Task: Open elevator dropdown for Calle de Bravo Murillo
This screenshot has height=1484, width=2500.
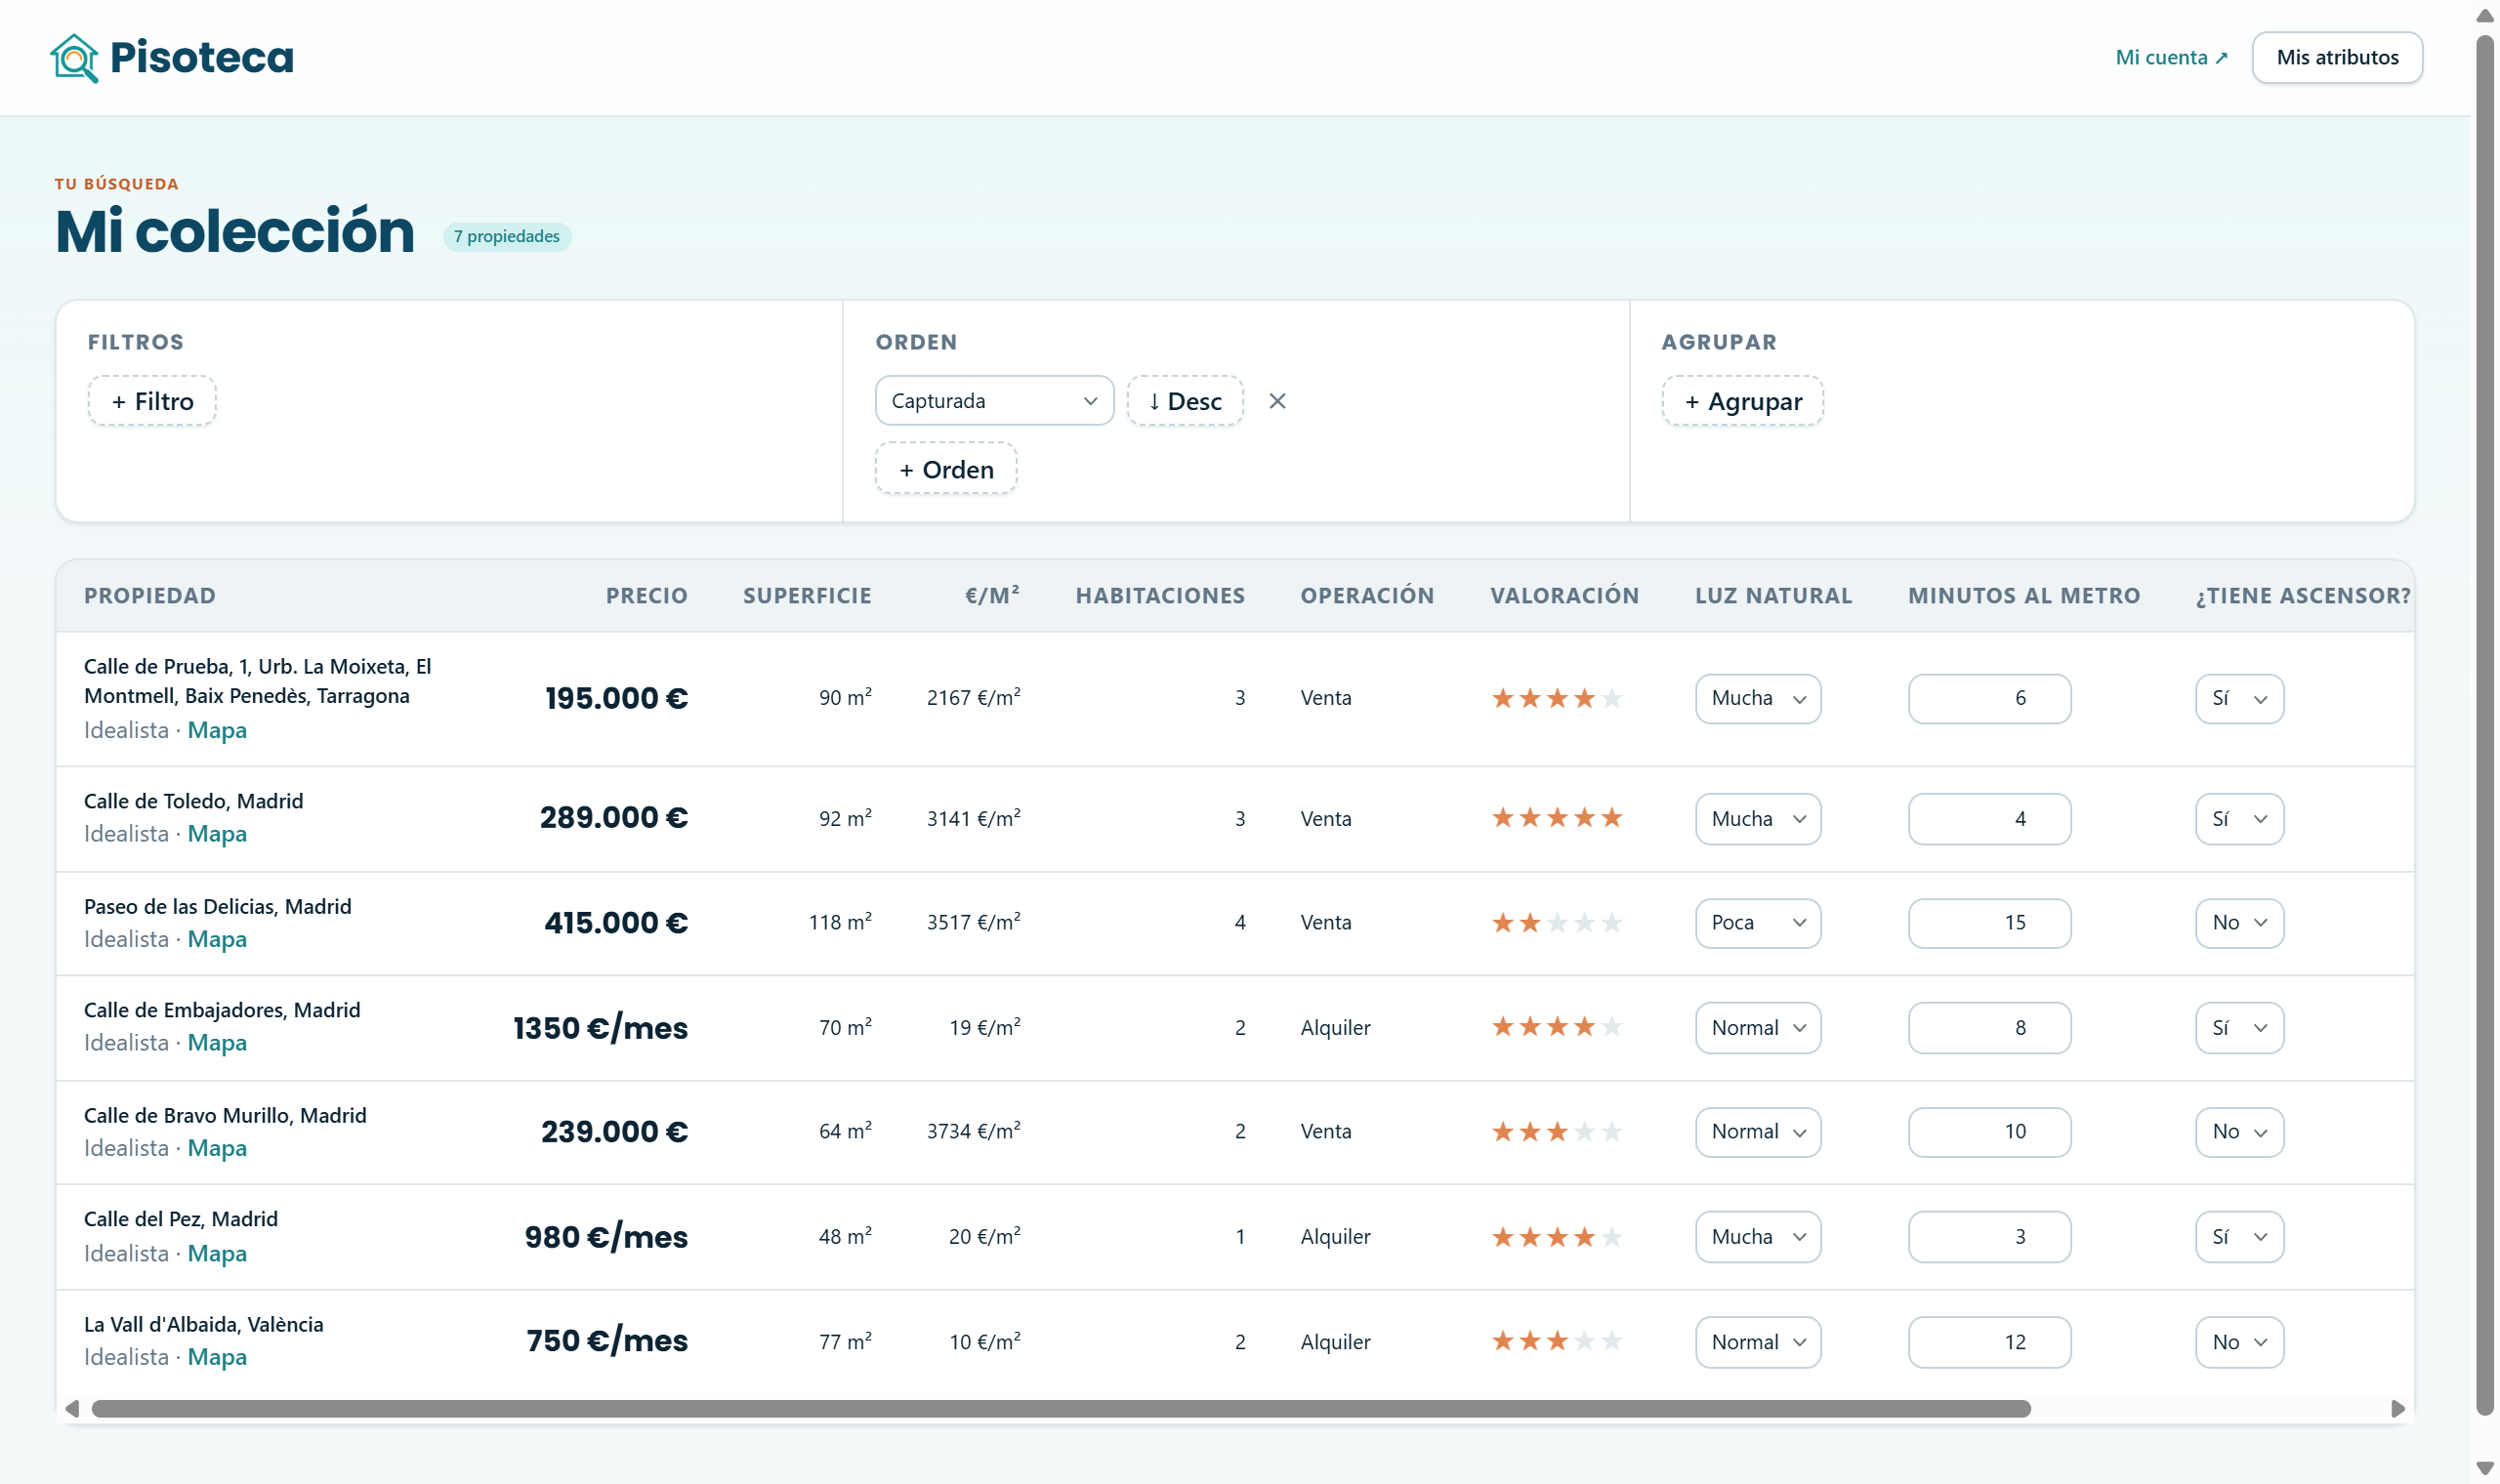Action: 2239,1132
